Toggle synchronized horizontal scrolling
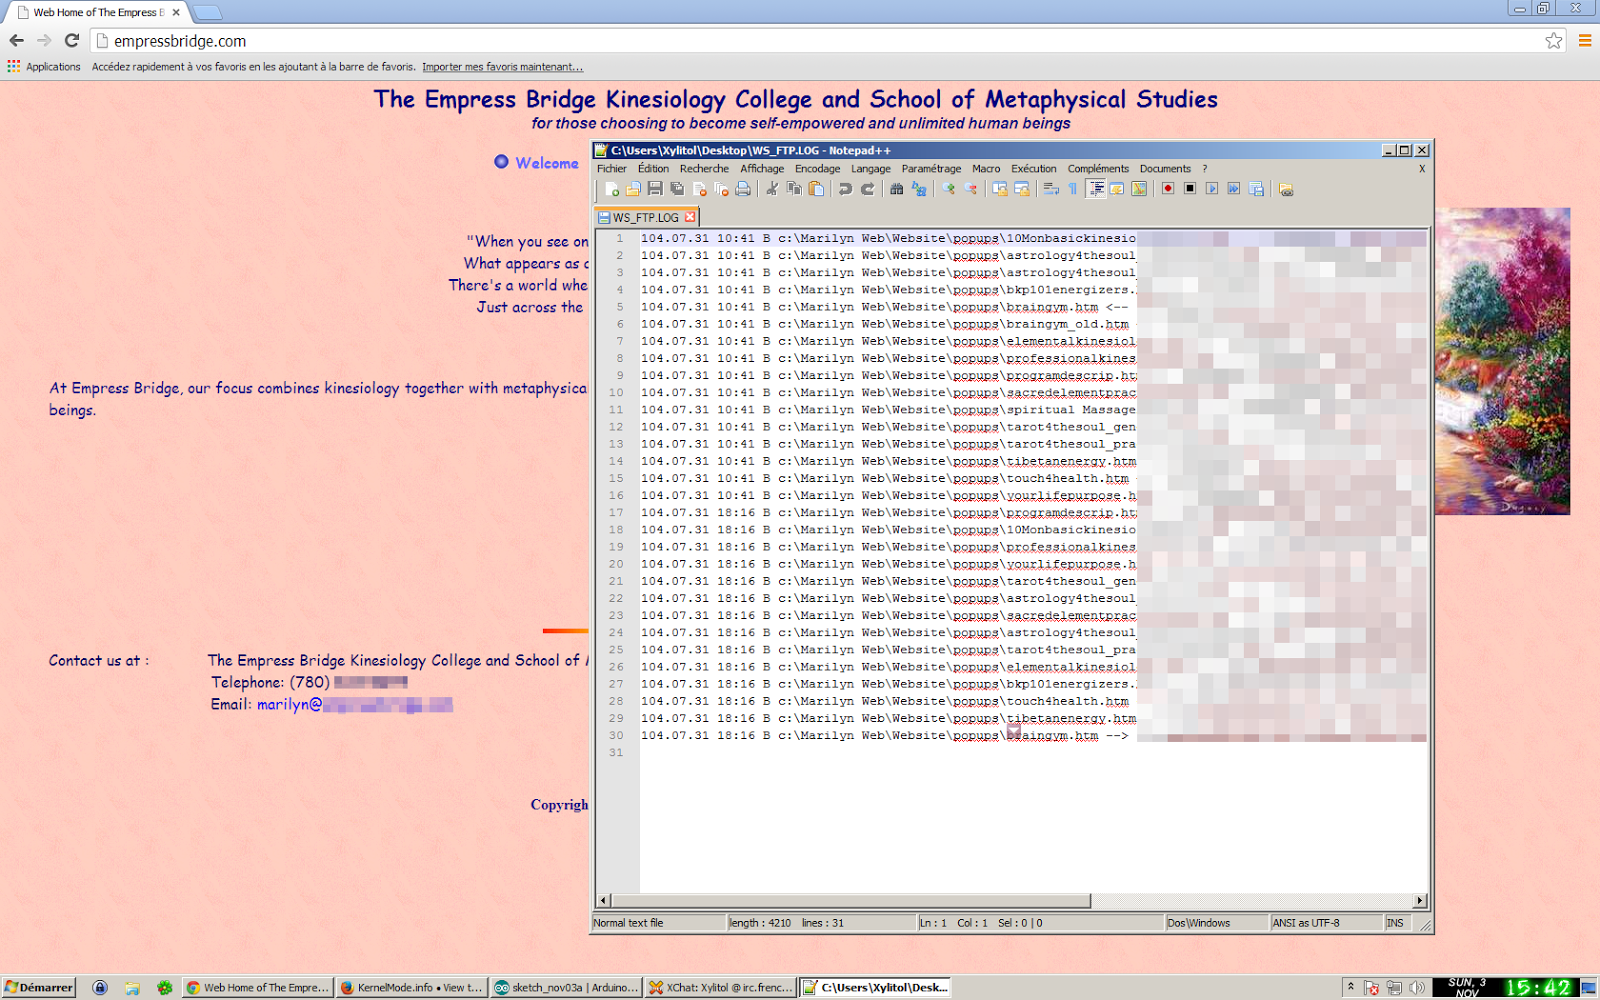 [1020, 189]
